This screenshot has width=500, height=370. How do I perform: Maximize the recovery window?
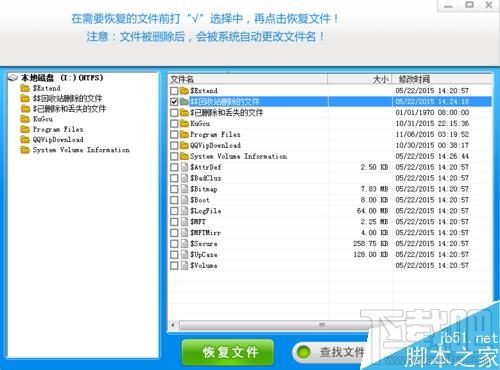pos(469,5)
